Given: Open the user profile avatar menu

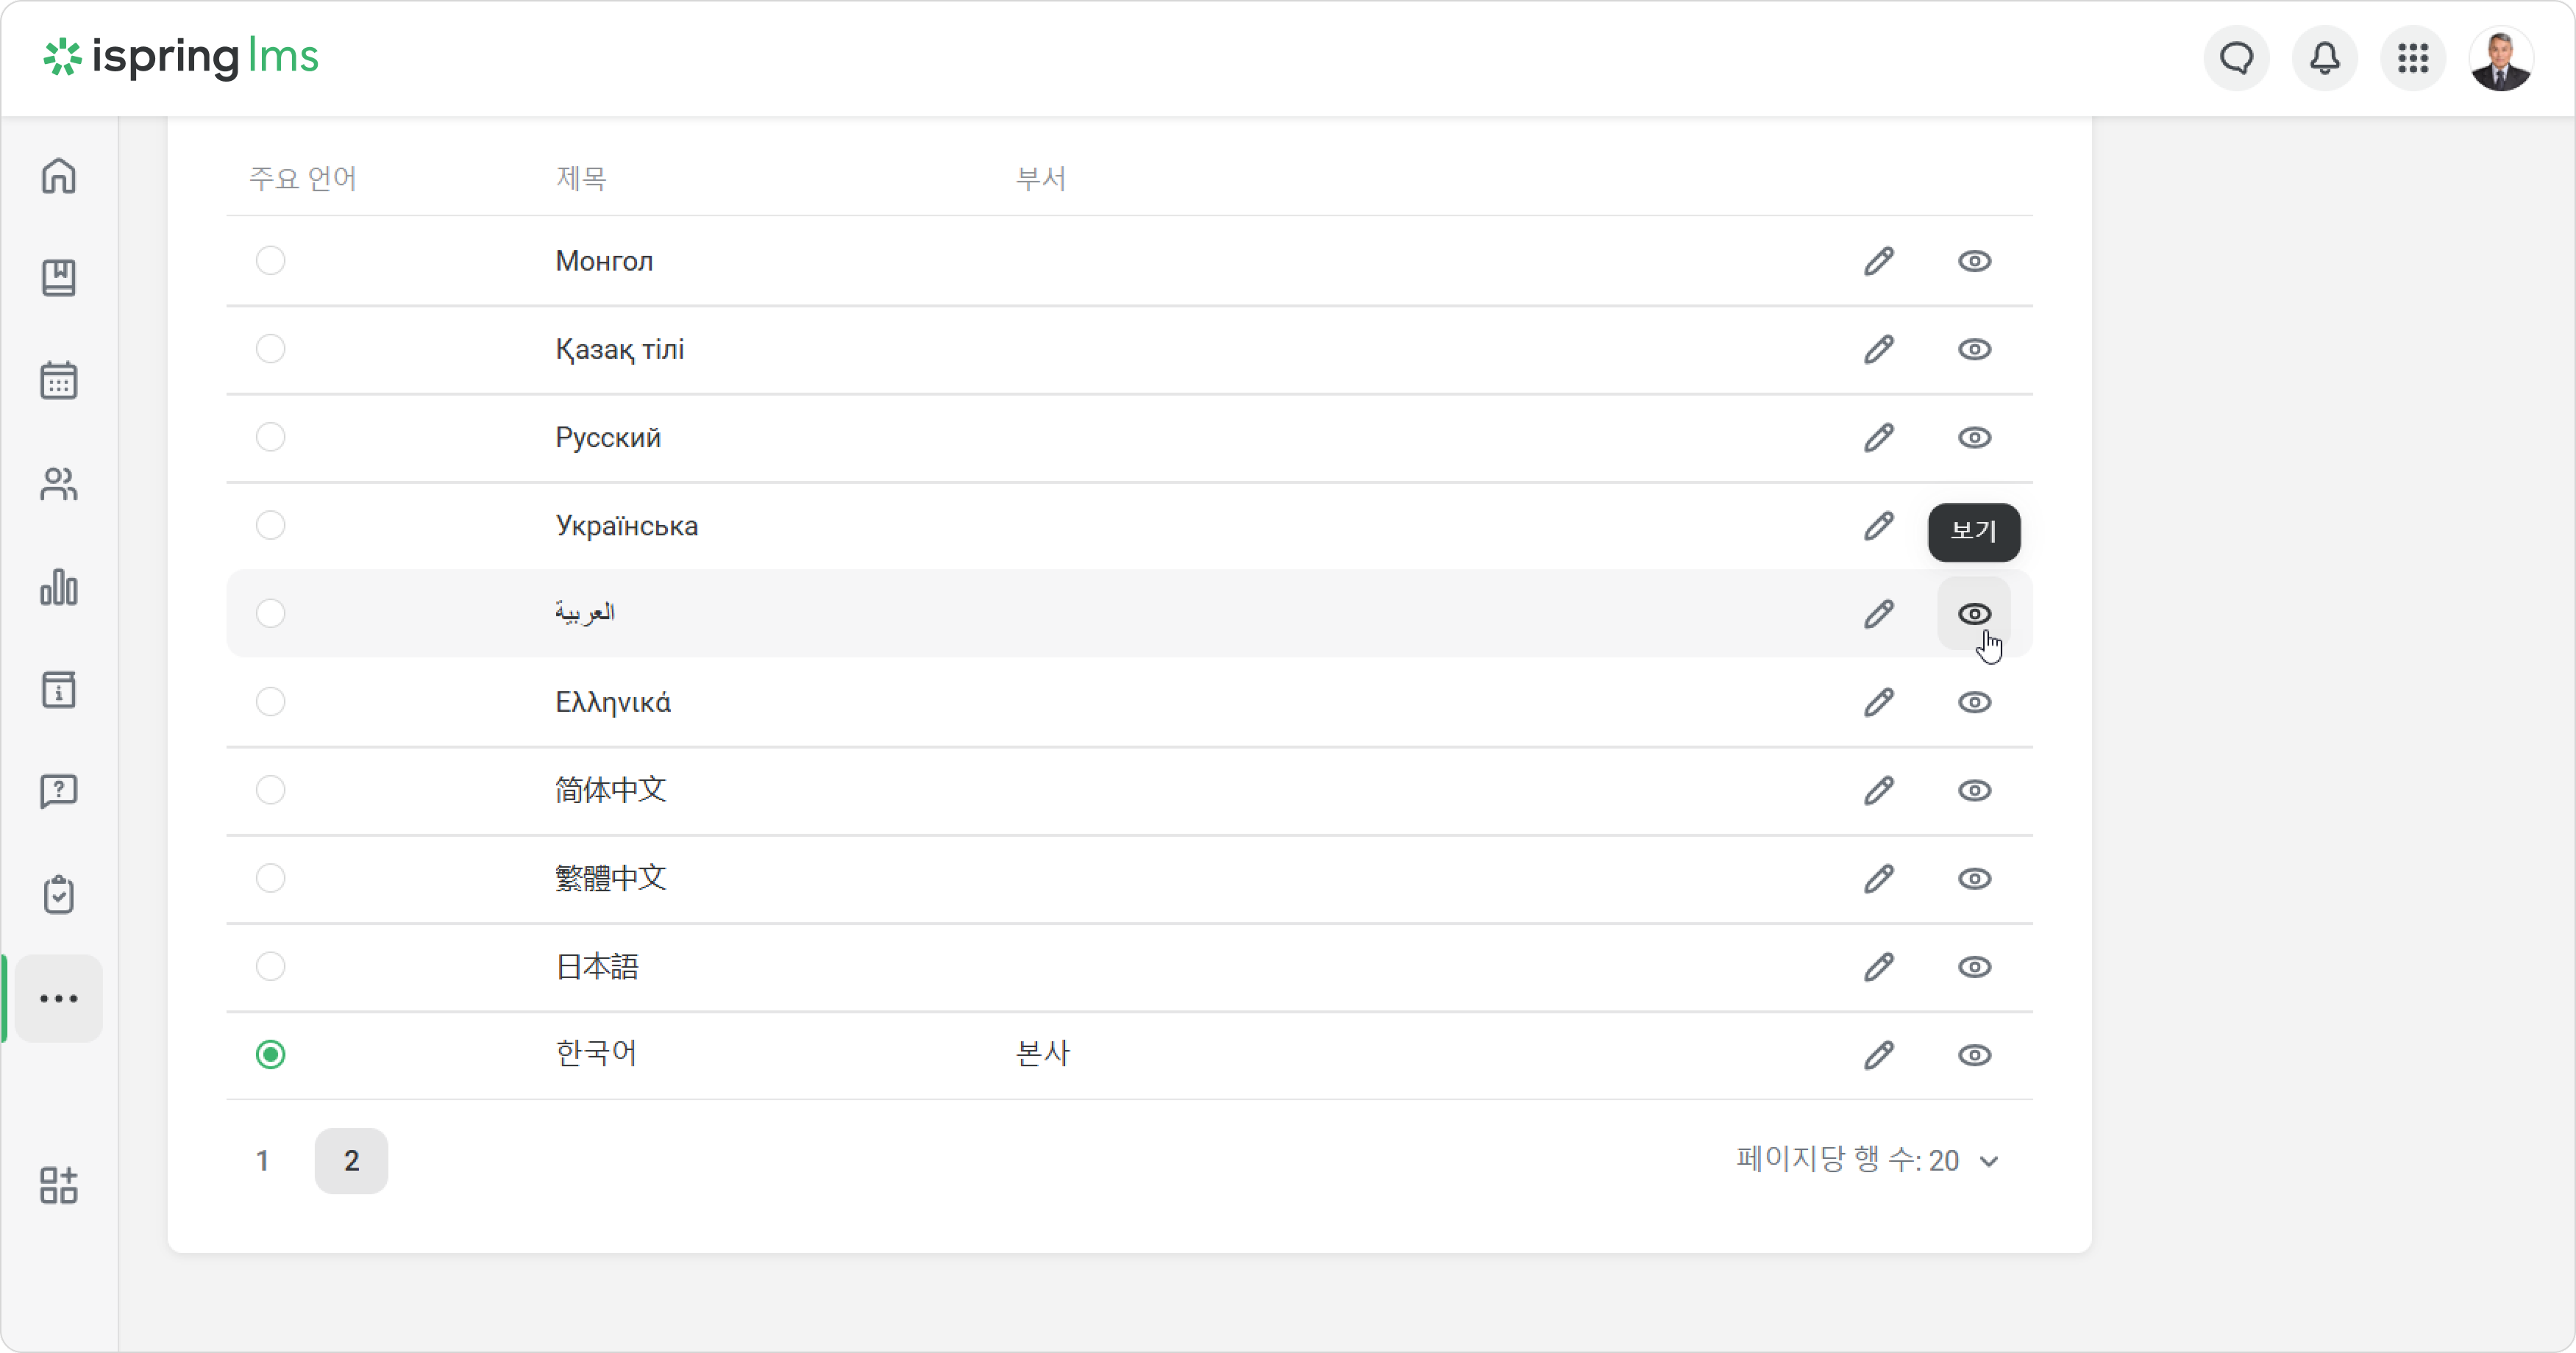Looking at the screenshot, I should click(2500, 58).
